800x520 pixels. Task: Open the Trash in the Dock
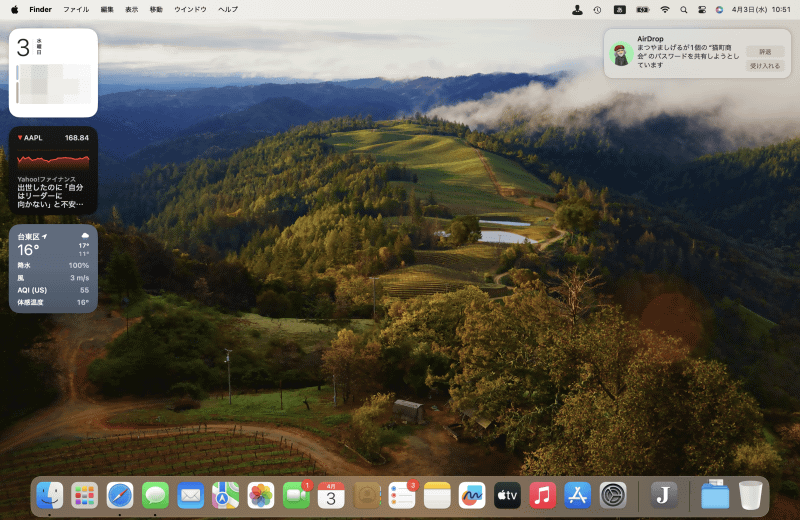click(751, 495)
